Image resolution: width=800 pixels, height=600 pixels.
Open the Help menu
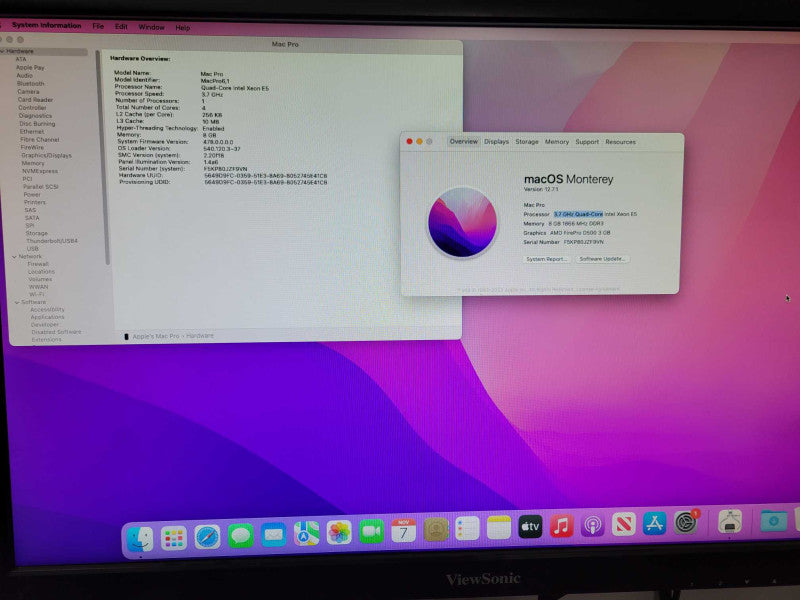tap(183, 28)
